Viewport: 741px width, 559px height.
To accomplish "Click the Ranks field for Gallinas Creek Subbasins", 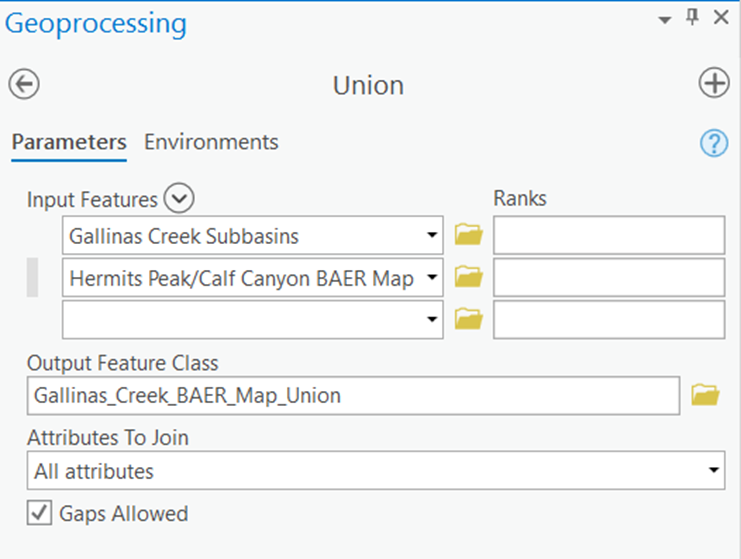I will [608, 237].
